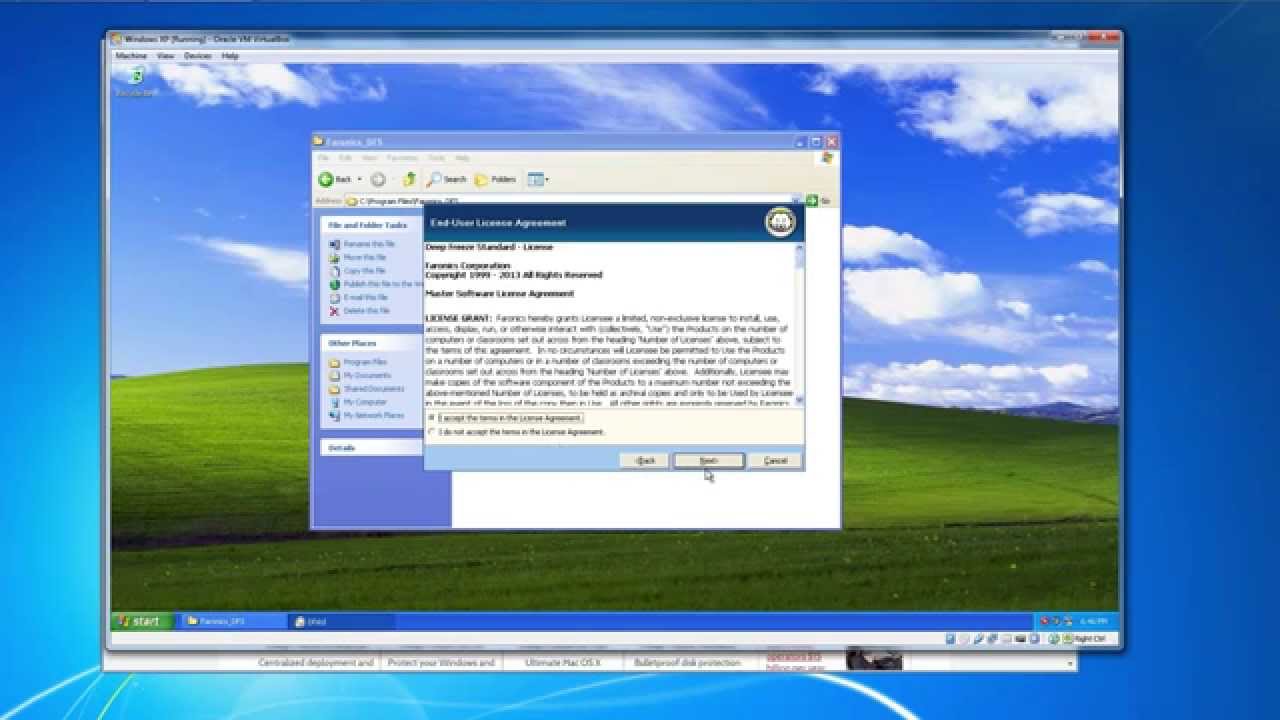Viewport: 1280px width, 720px height.
Task: Cancel the Deep Freeze installer dialog
Action: tap(775, 461)
